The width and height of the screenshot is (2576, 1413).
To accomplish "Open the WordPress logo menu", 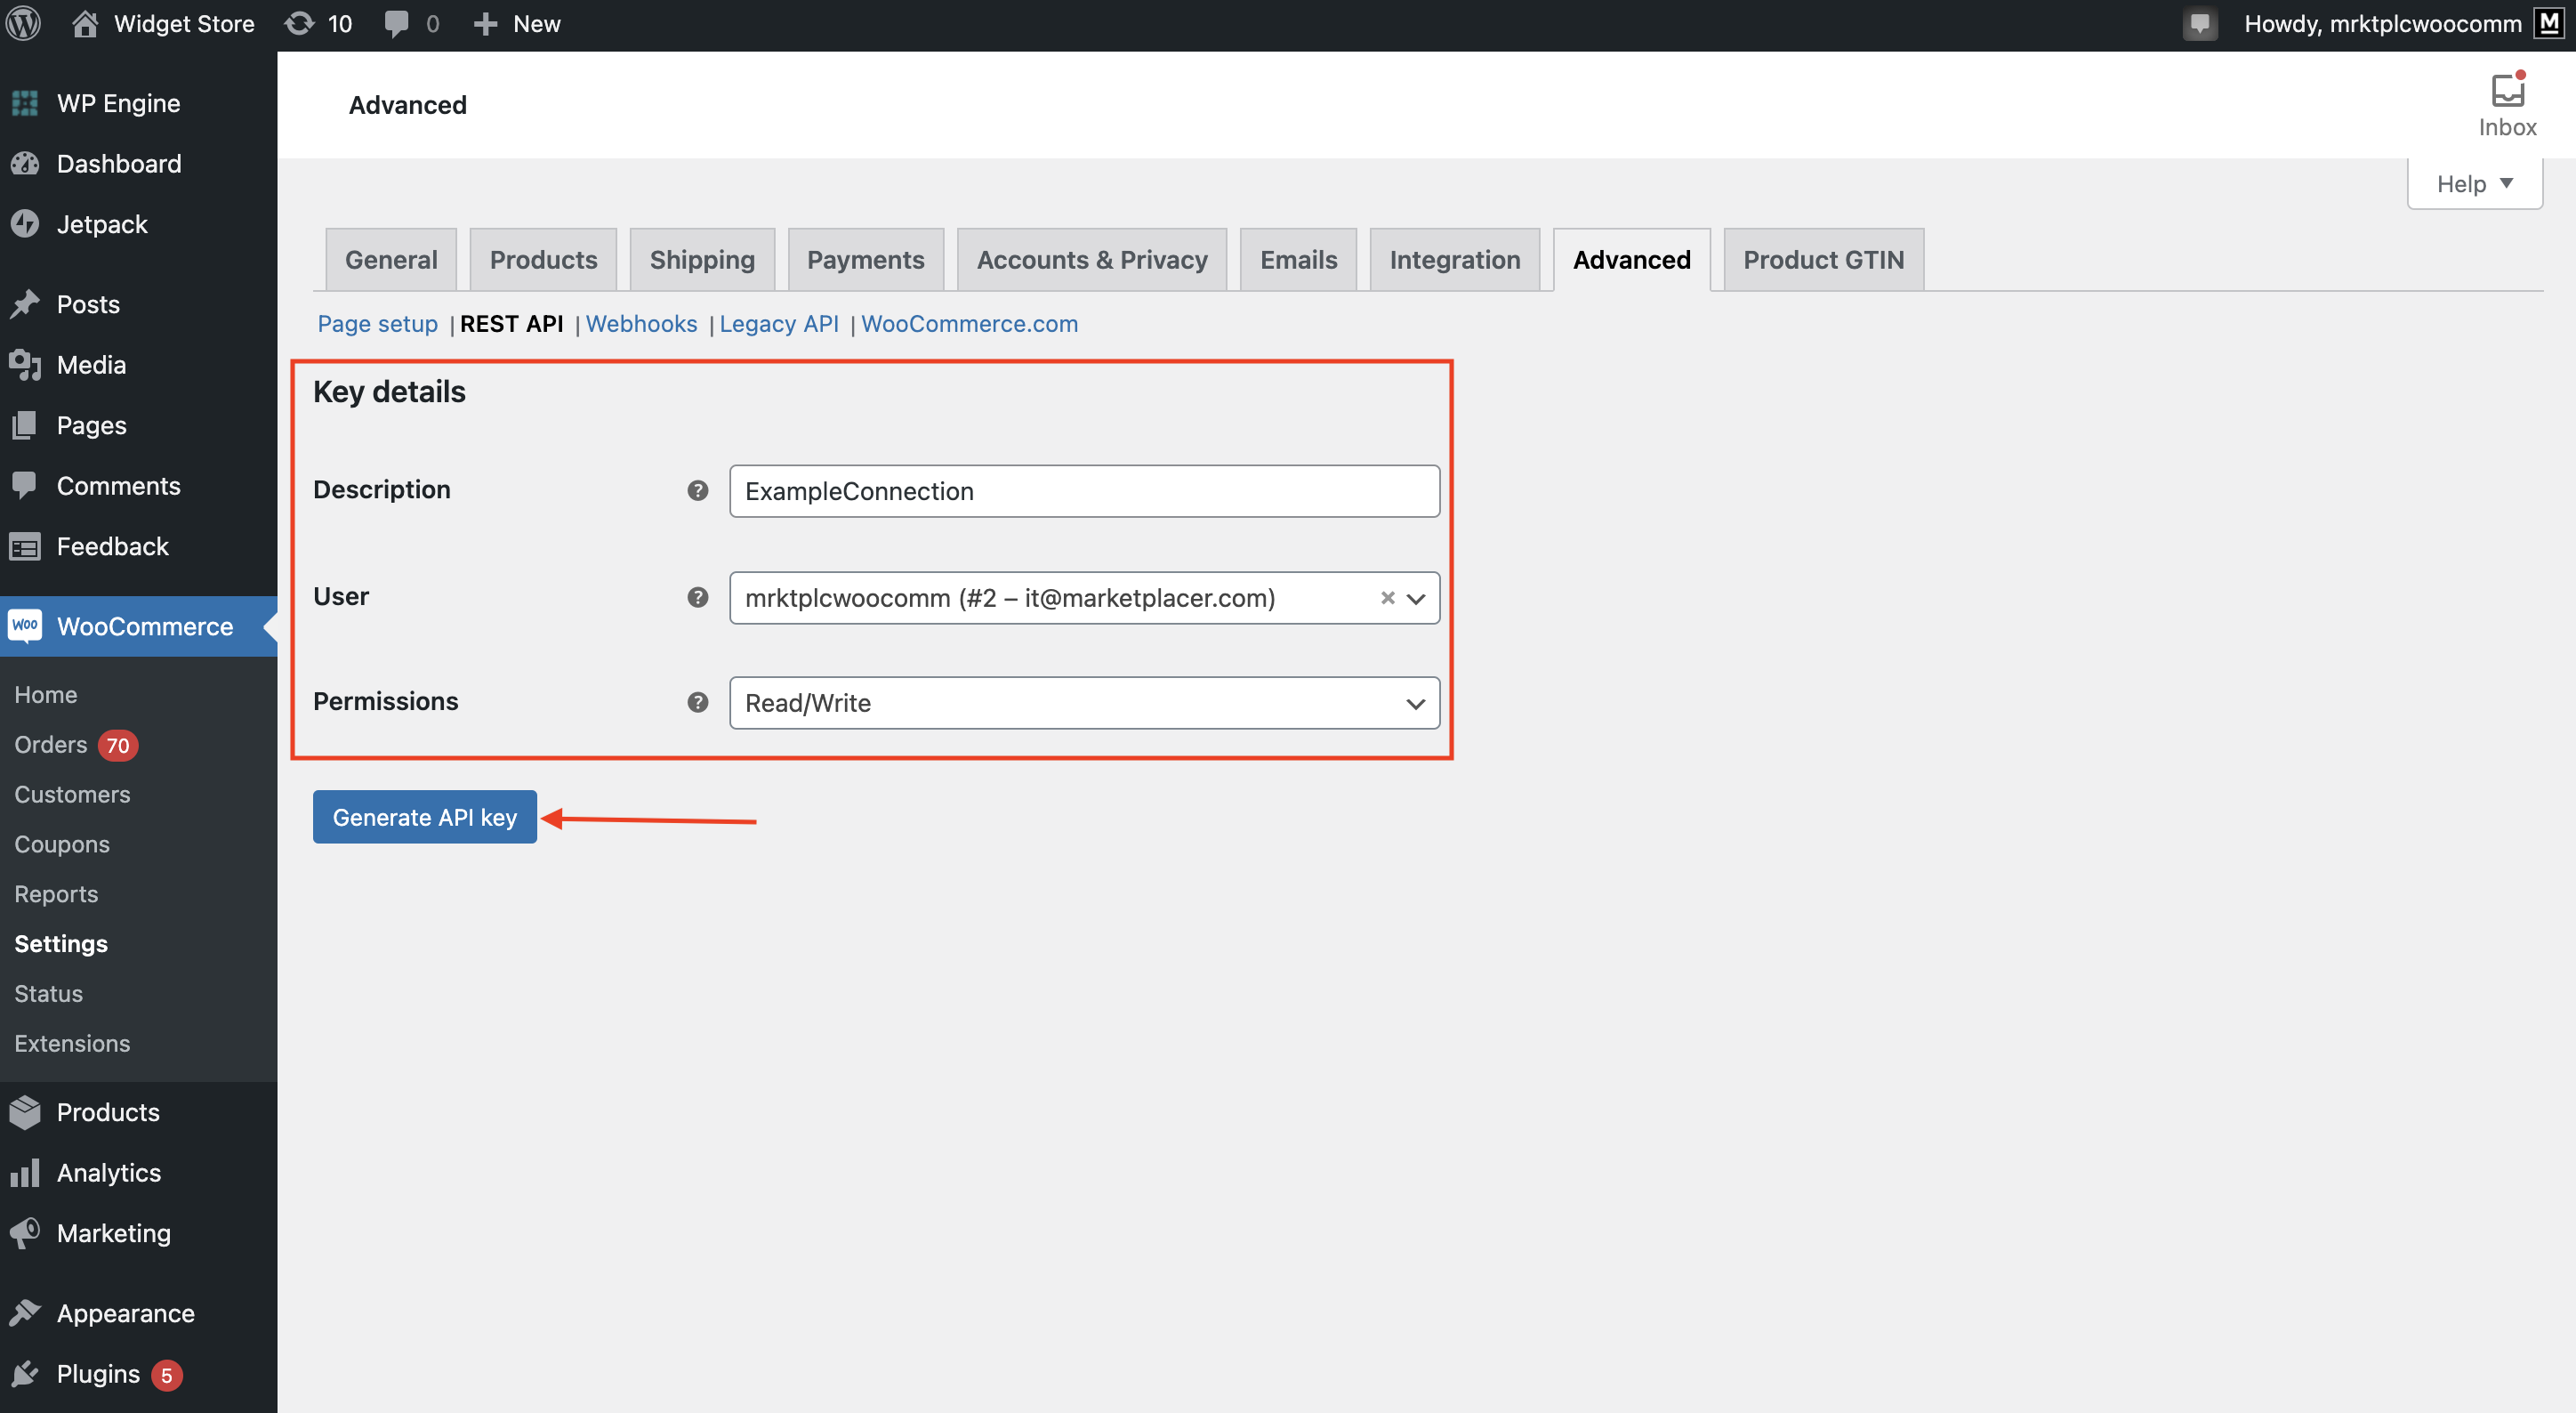I will [x=24, y=24].
